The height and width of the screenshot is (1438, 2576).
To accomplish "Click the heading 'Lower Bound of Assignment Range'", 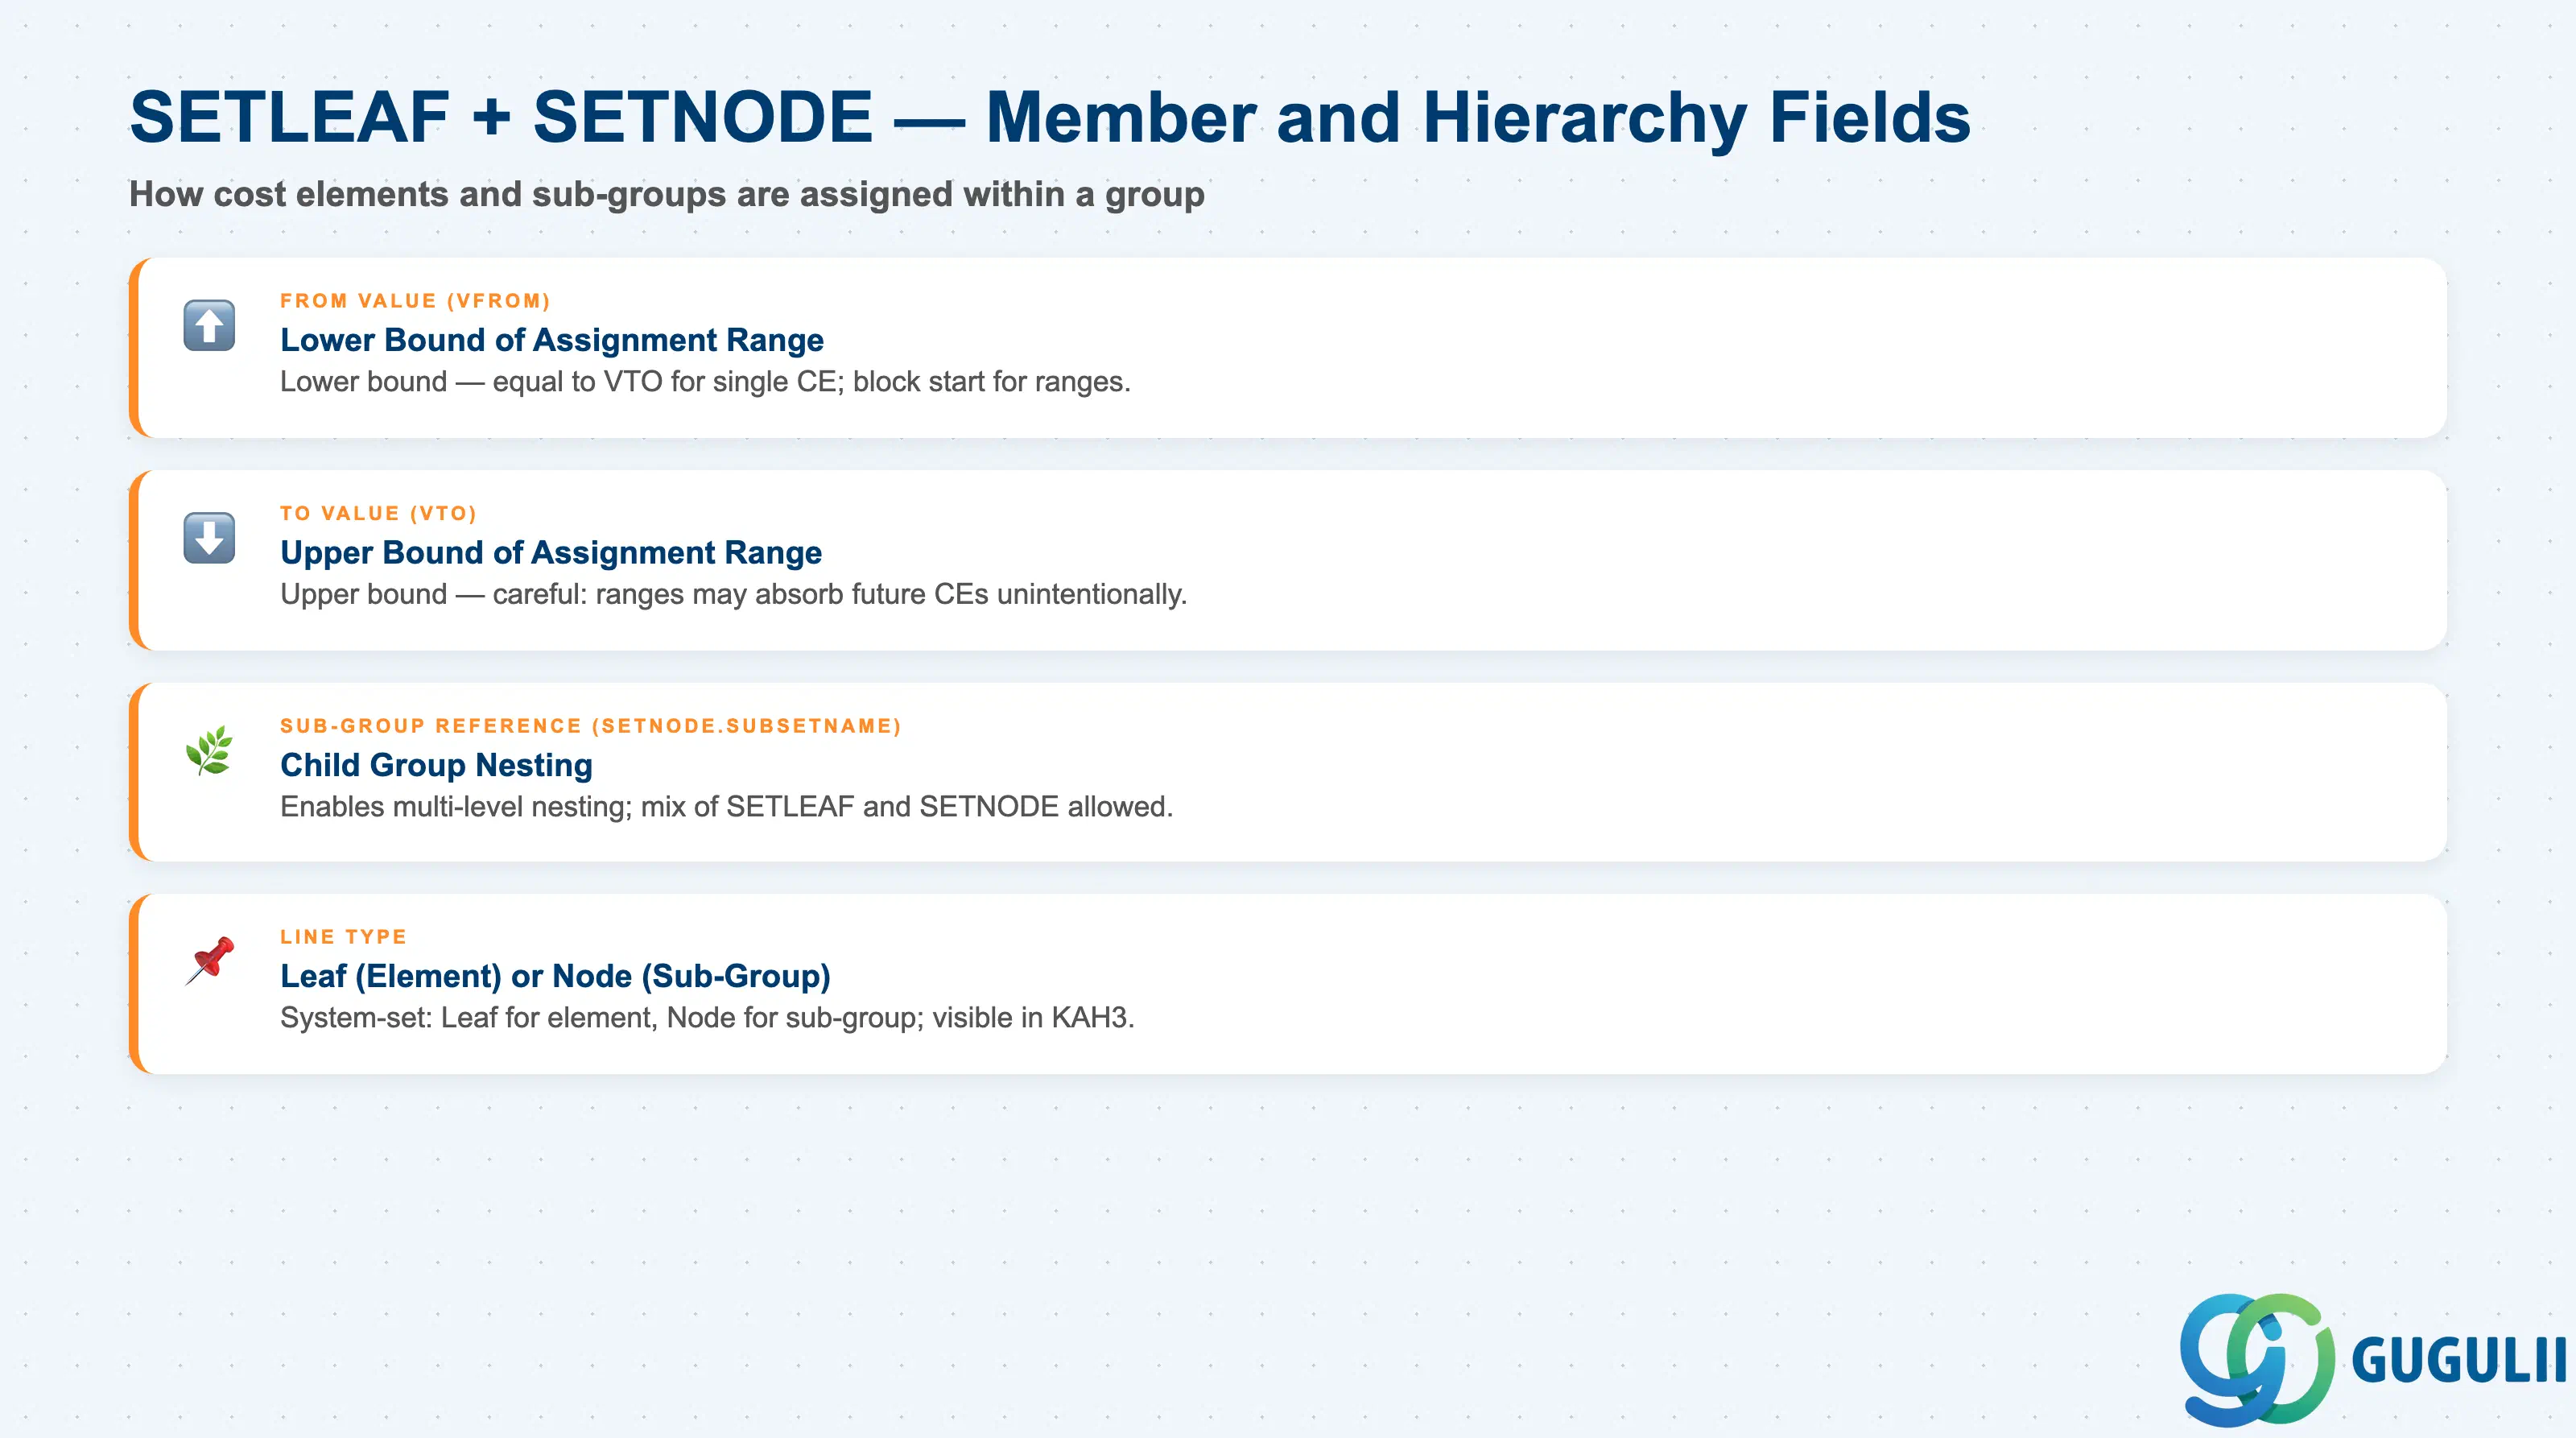I will 552,340.
